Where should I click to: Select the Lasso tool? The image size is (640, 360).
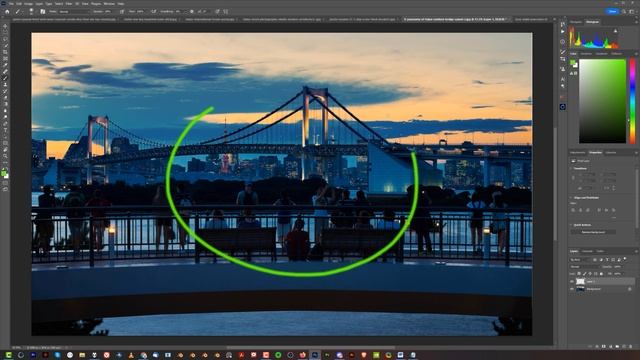5,39
